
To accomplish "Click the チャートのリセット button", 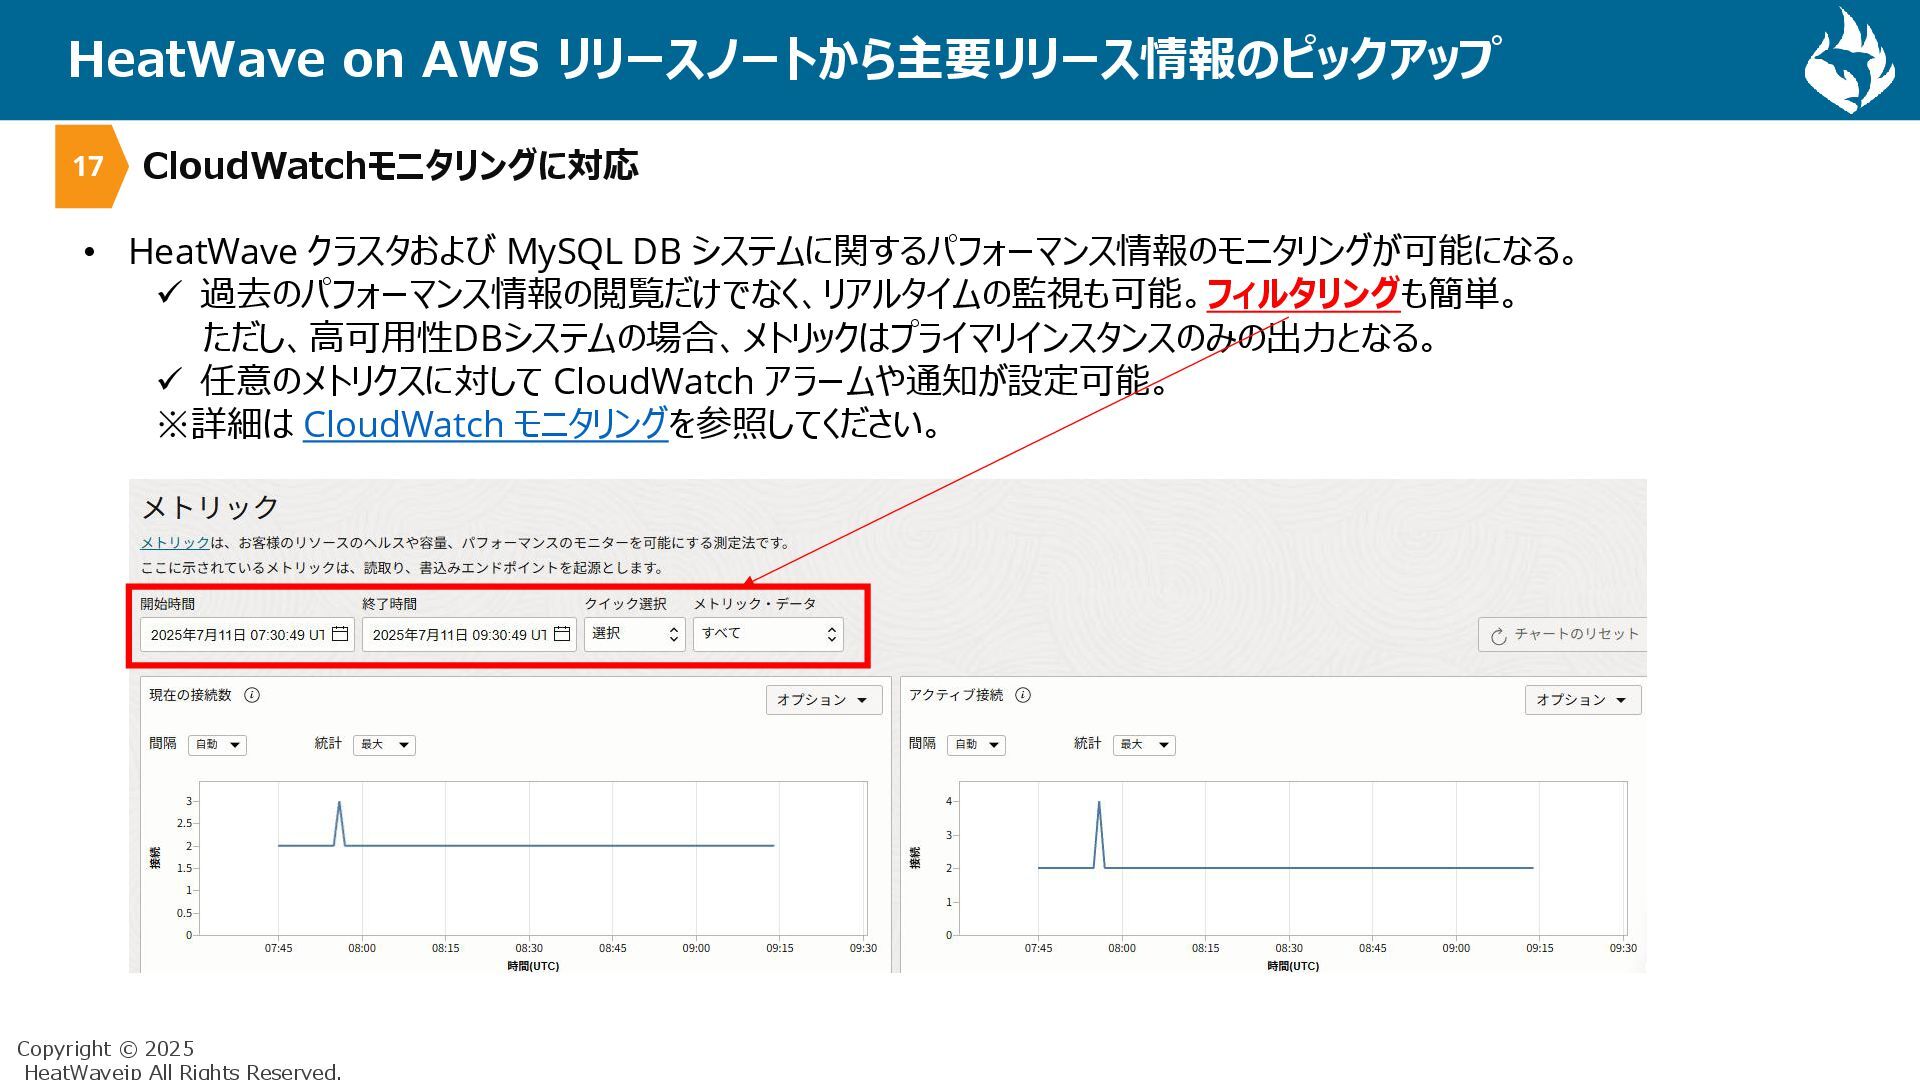I will tap(1562, 635).
